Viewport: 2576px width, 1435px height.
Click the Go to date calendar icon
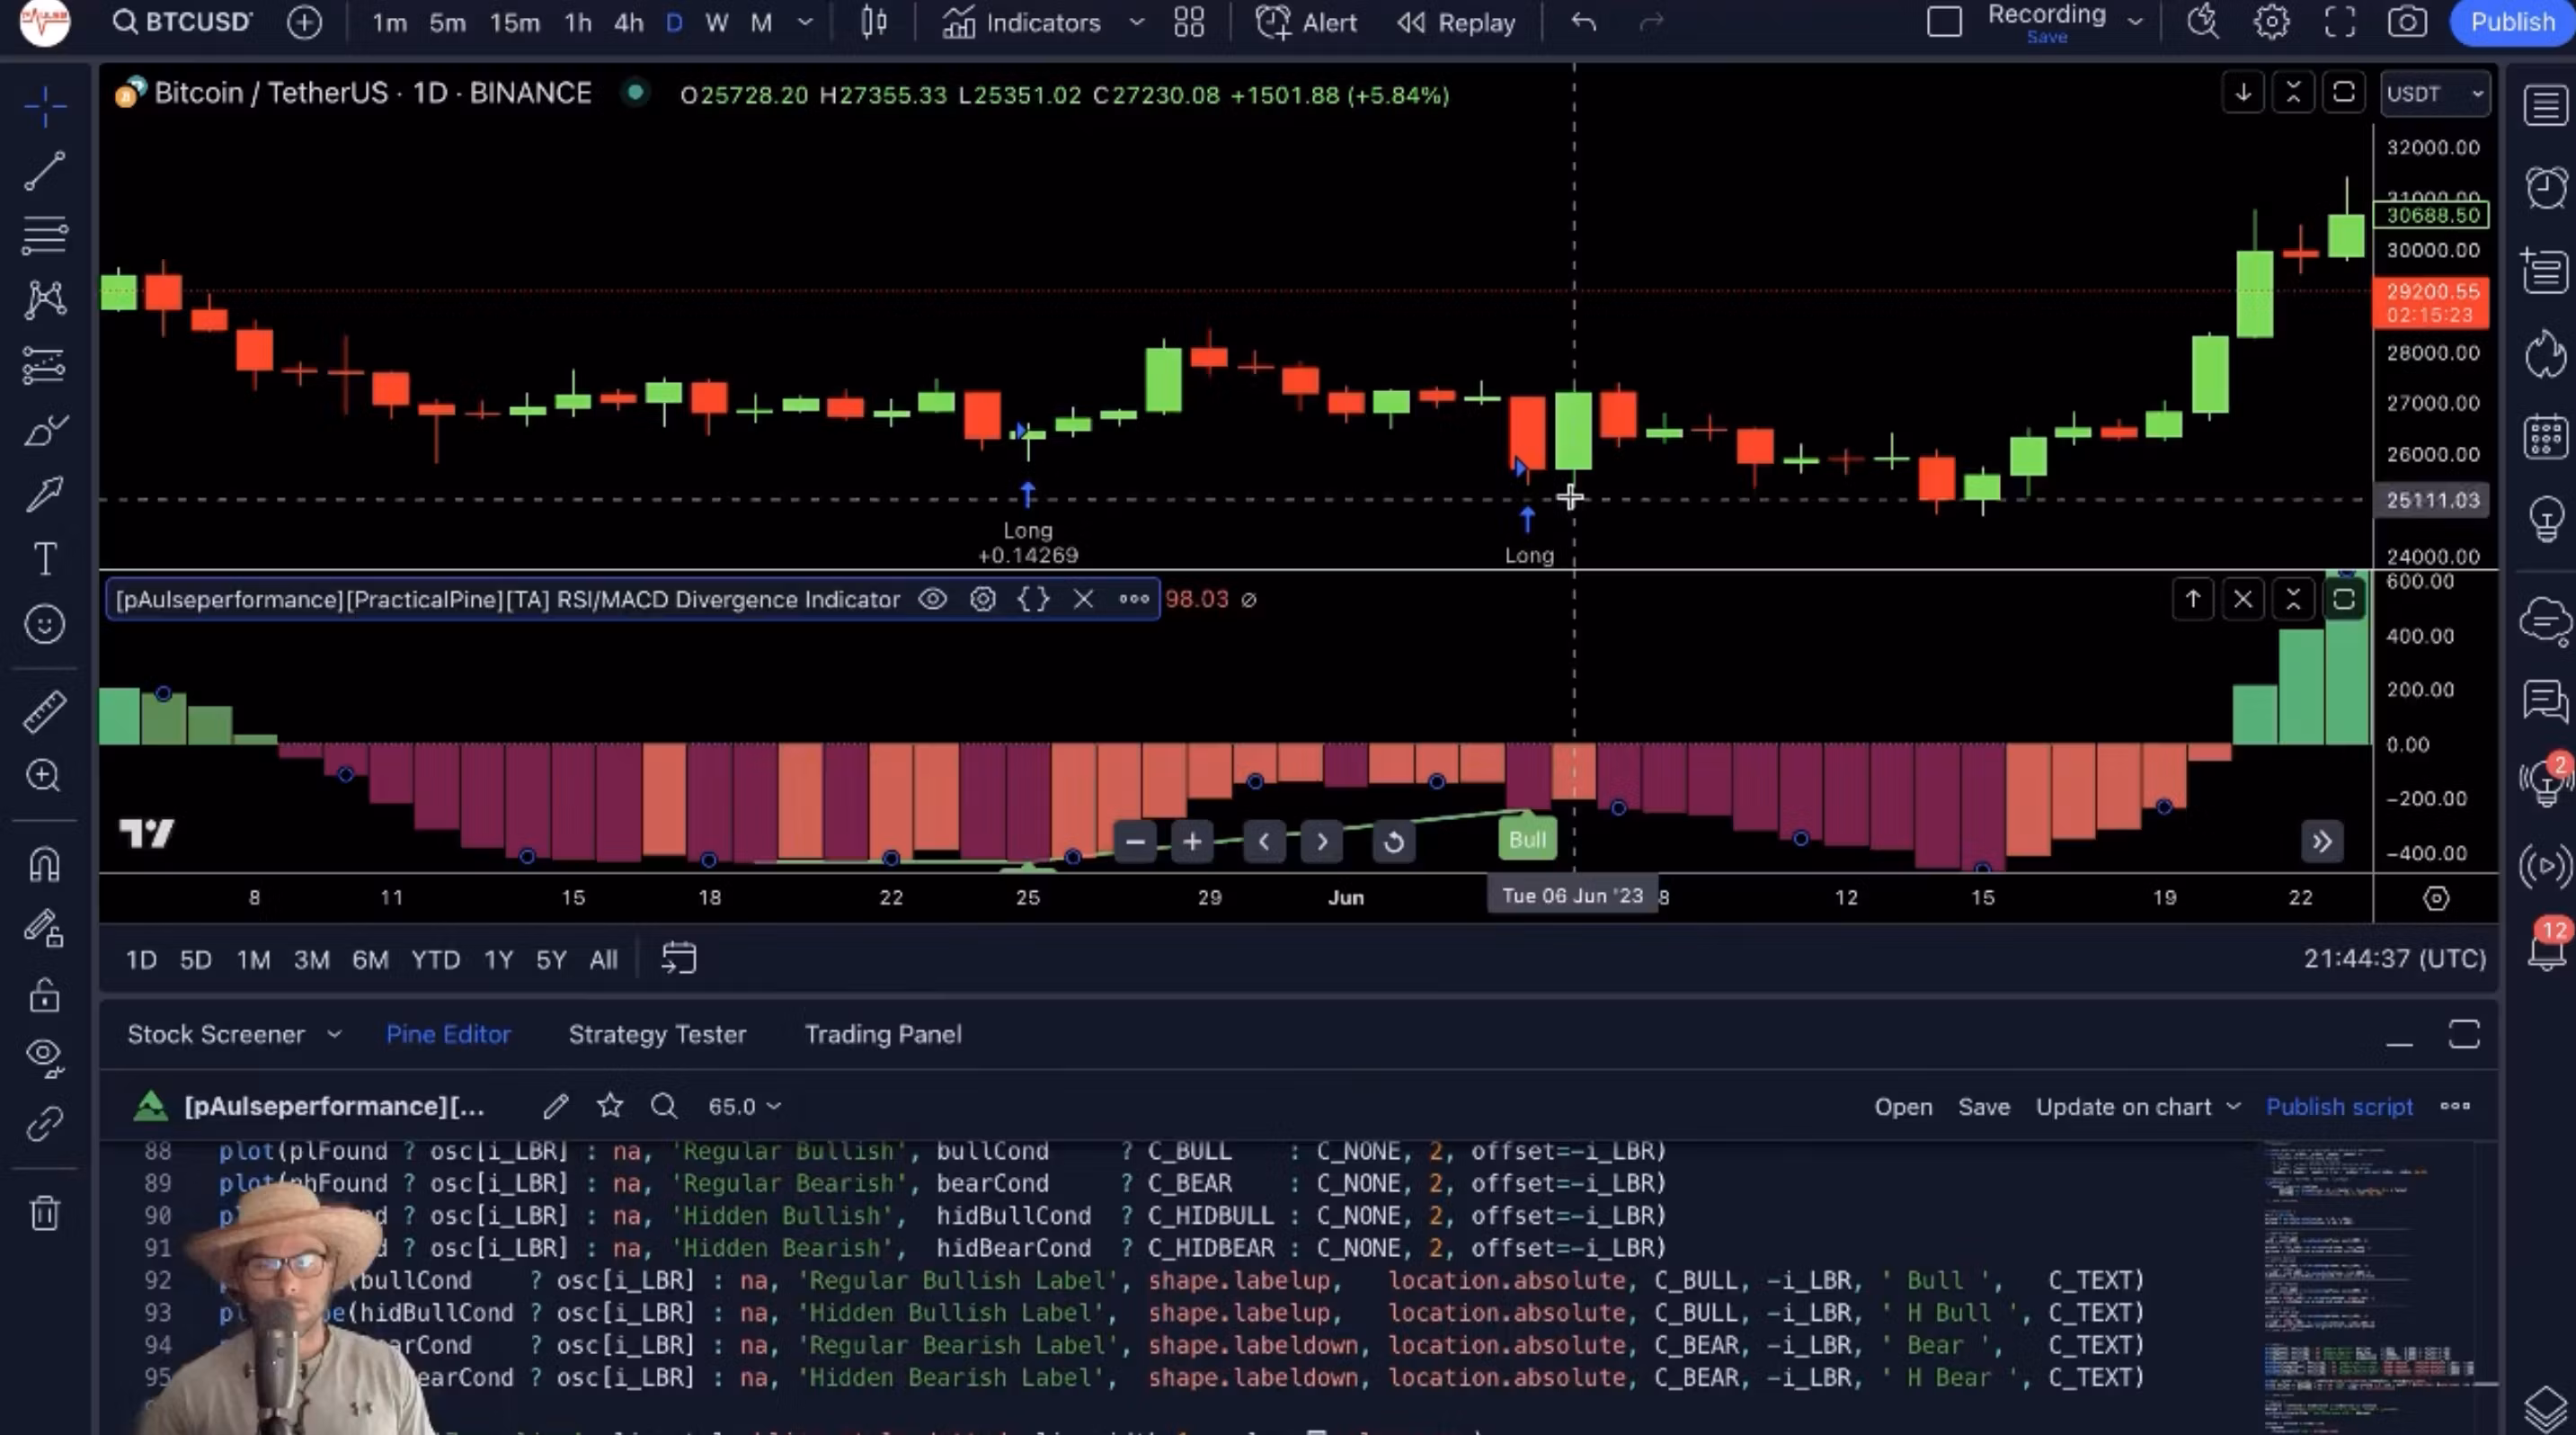(x=679, y=958)
